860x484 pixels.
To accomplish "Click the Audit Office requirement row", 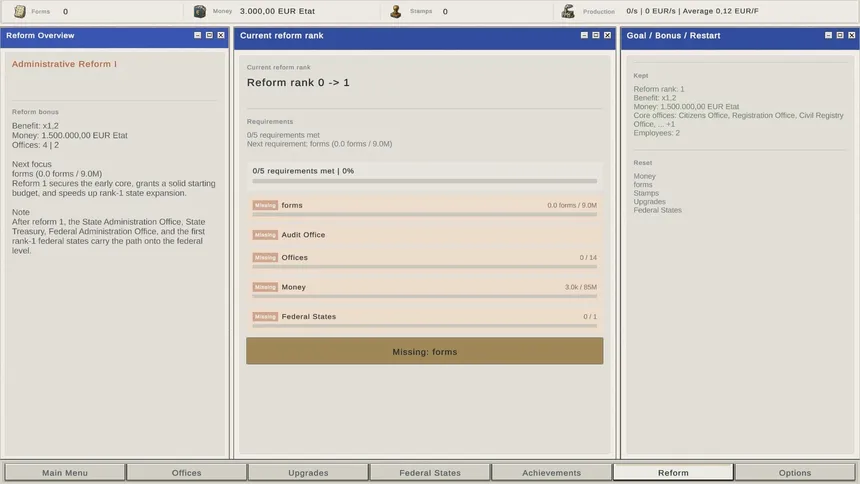I will (425, 235).
